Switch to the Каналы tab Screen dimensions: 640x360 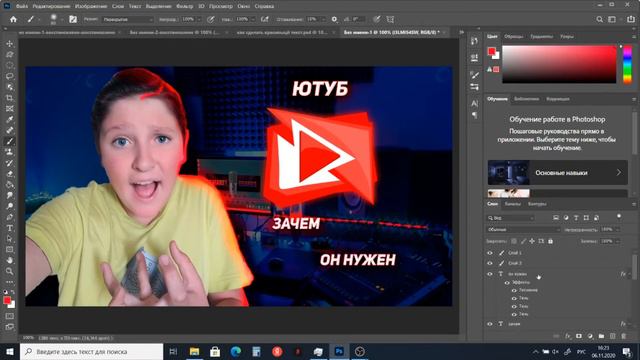(x=513, y=204)
